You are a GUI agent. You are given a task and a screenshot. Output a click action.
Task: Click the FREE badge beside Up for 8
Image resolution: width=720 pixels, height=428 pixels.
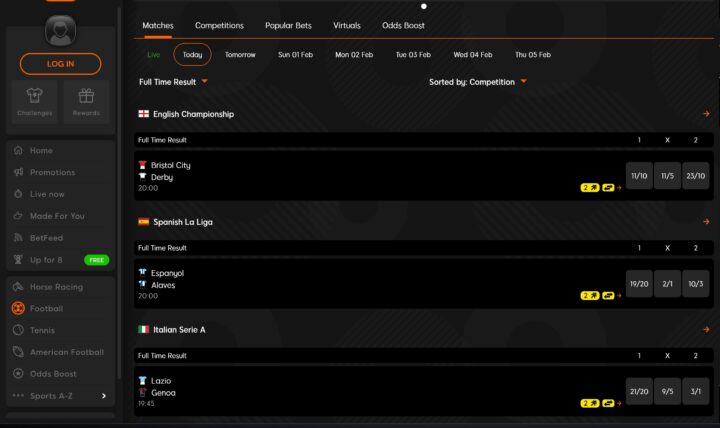[x=96, y=260]
